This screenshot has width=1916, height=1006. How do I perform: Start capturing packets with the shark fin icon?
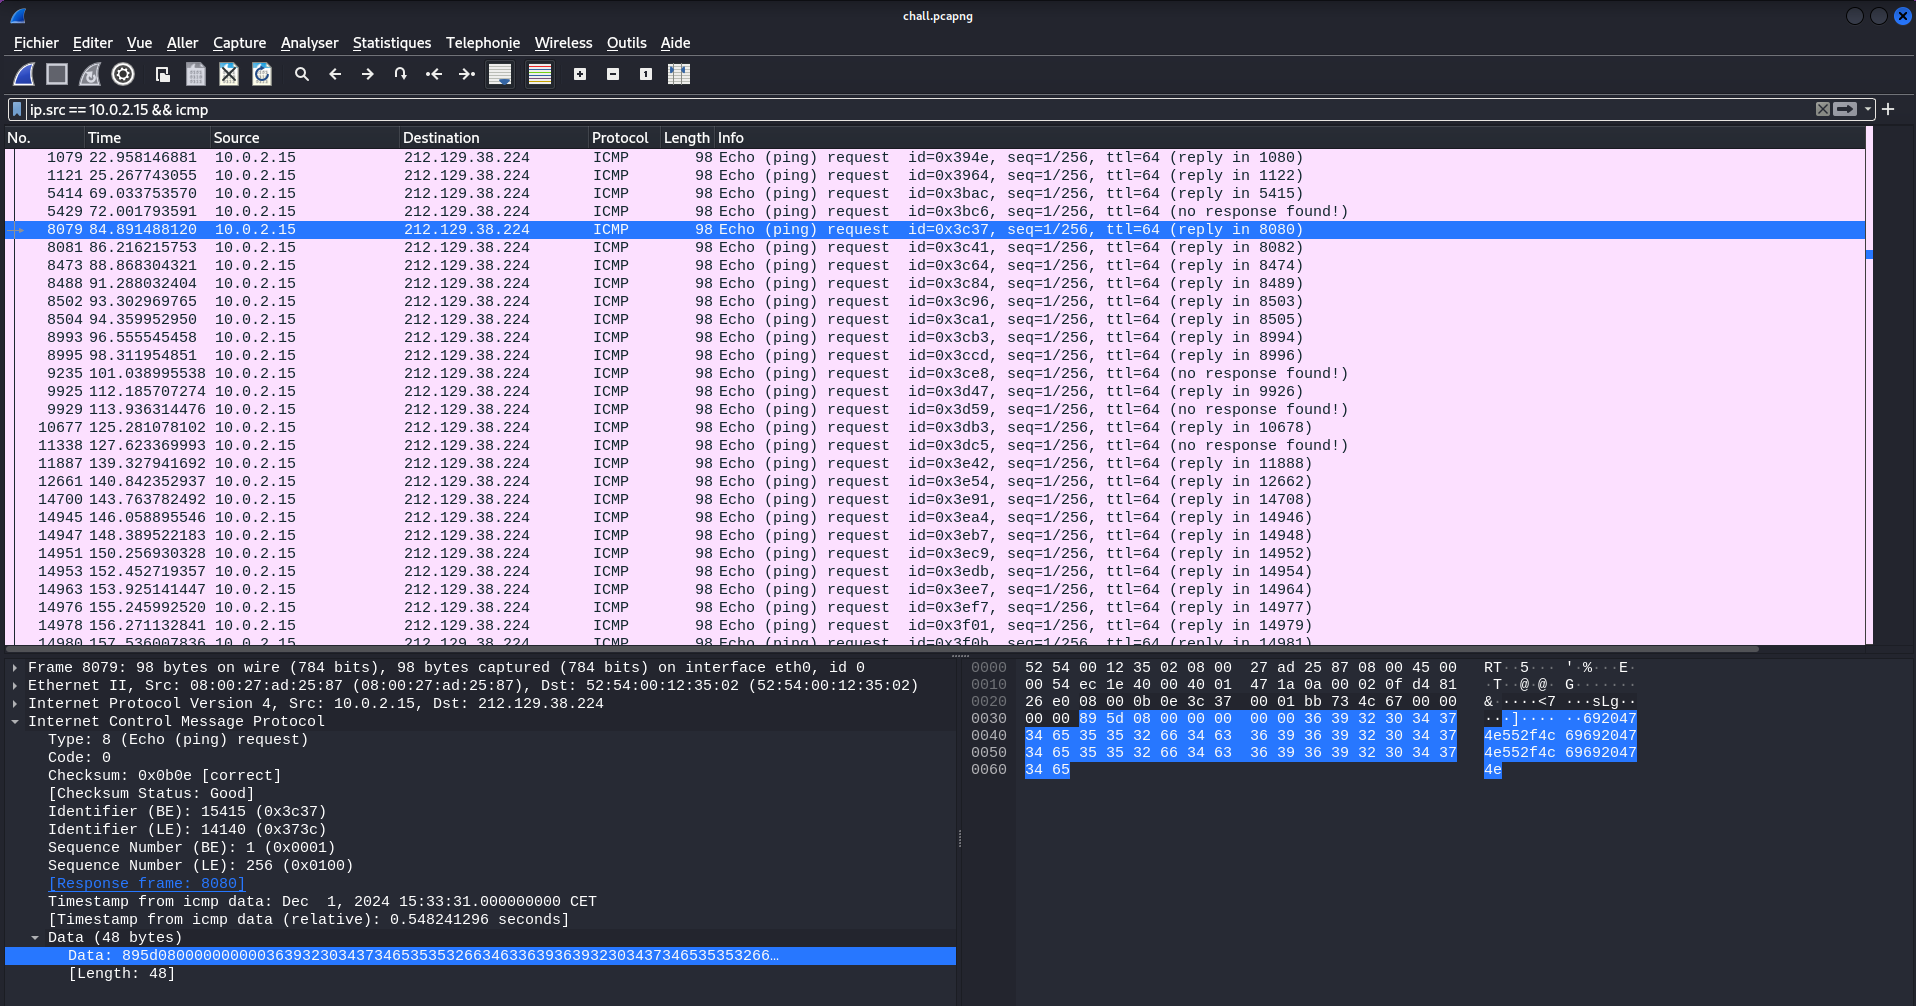pos(24,74)
